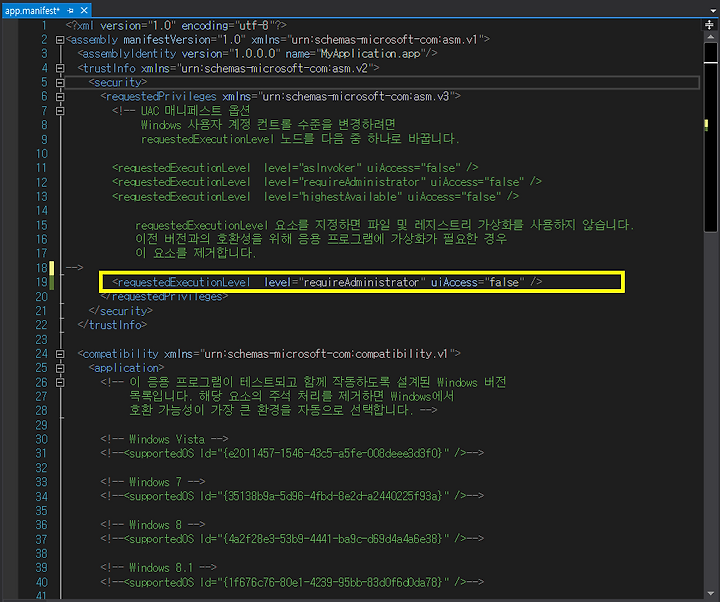Image resolution: width=720 pixels, height=602 pixels.
Task: Collapse the trustInfo element on line 4
Action: point(60,68)
